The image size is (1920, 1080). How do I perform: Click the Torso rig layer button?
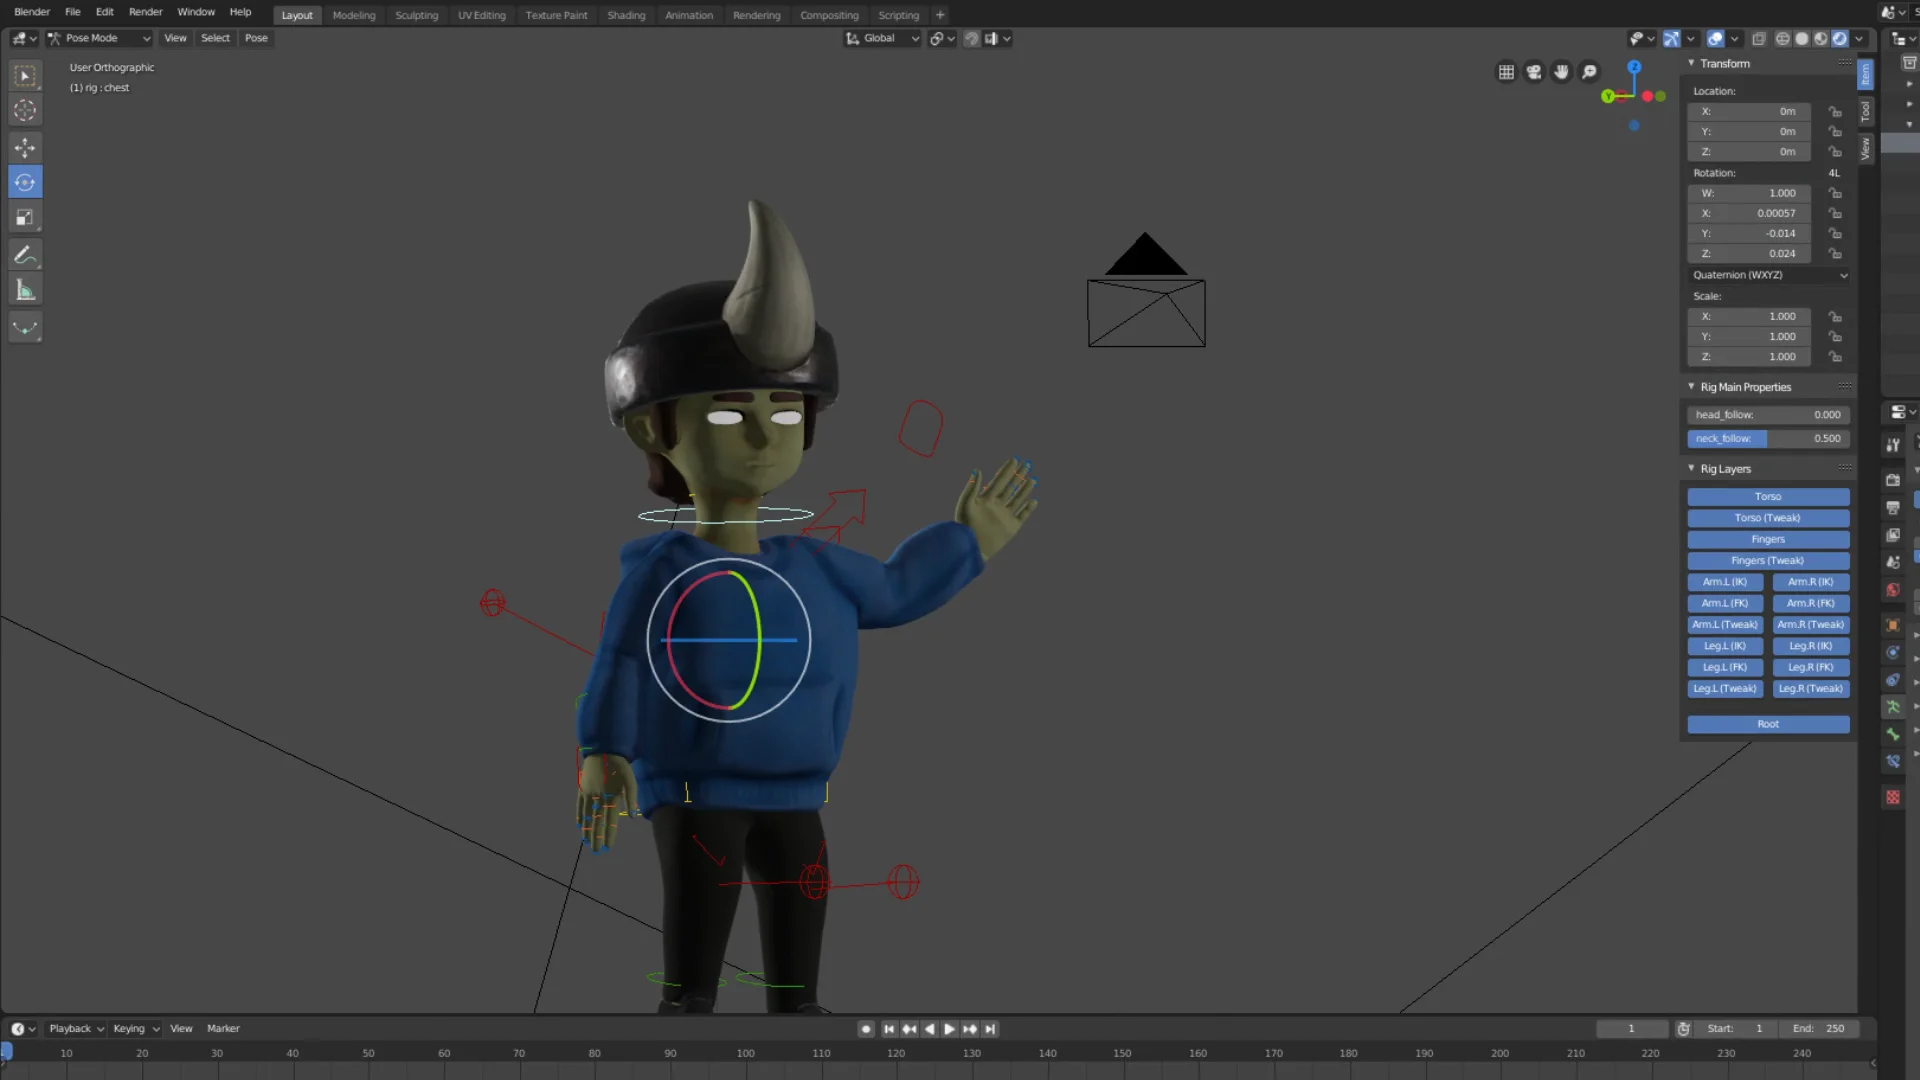[x=1768, y=497]
